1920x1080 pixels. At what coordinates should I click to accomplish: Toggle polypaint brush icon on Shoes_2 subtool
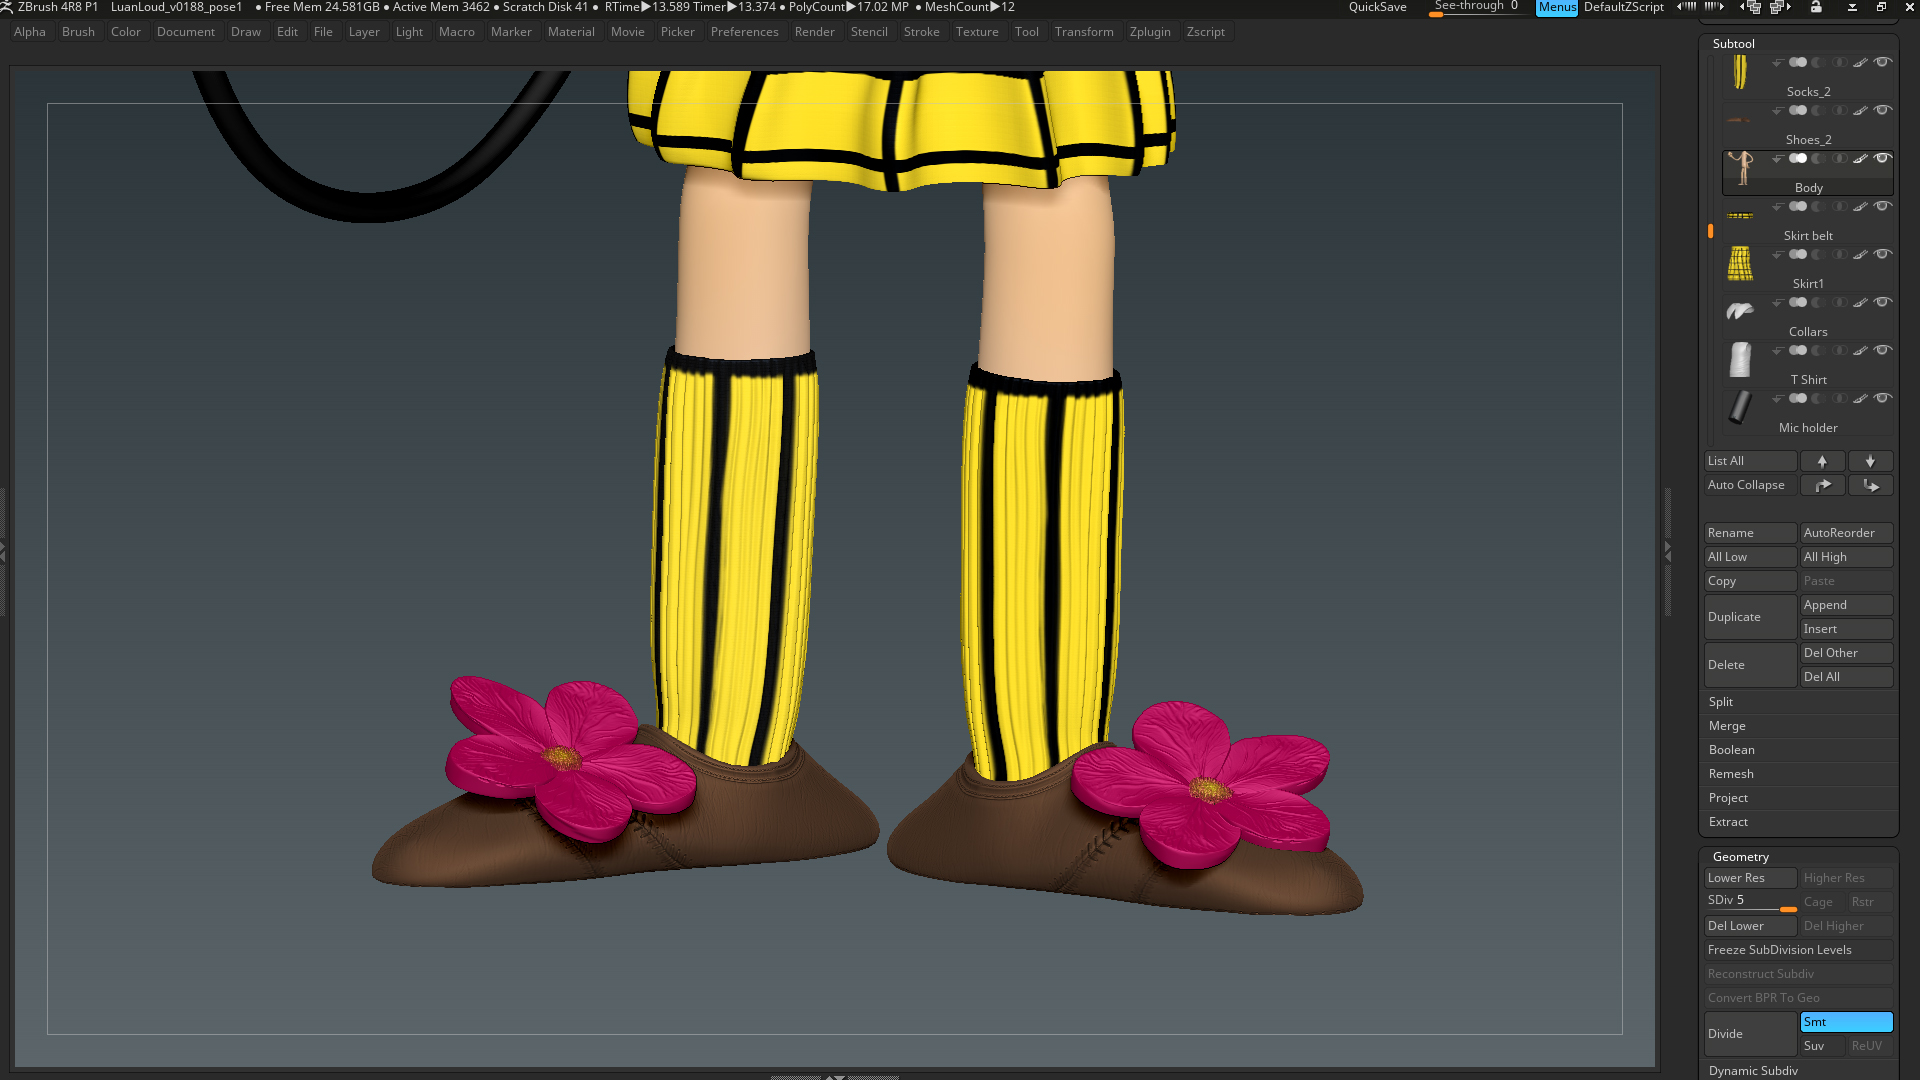point(1860,110)
